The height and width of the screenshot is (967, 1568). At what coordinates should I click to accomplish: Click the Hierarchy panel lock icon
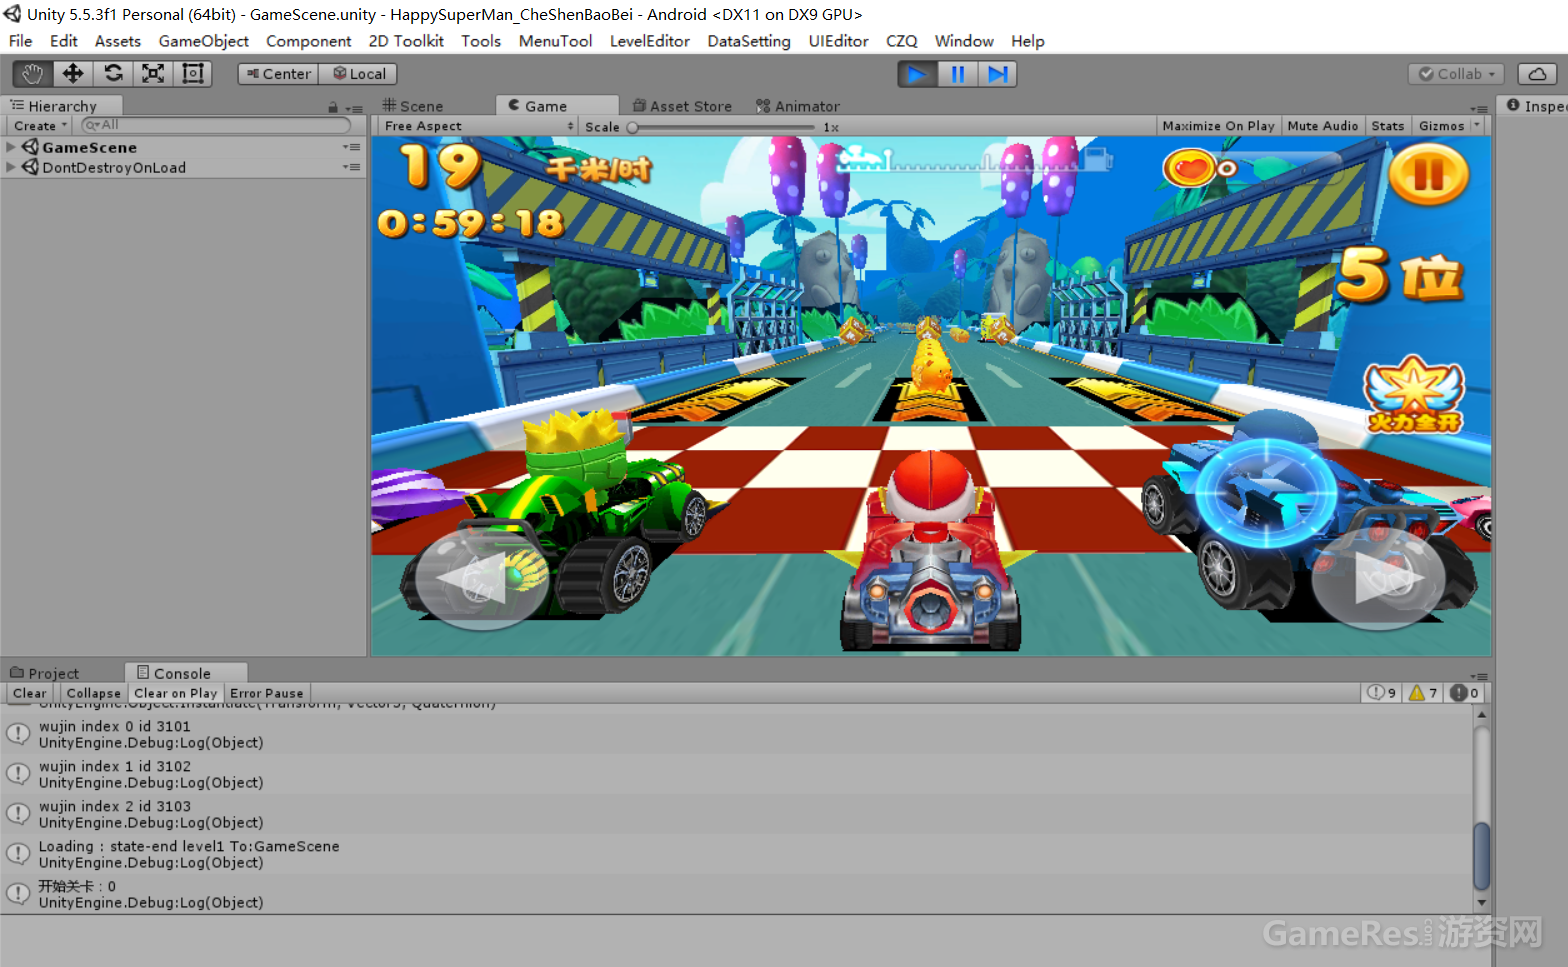(333, 107)
